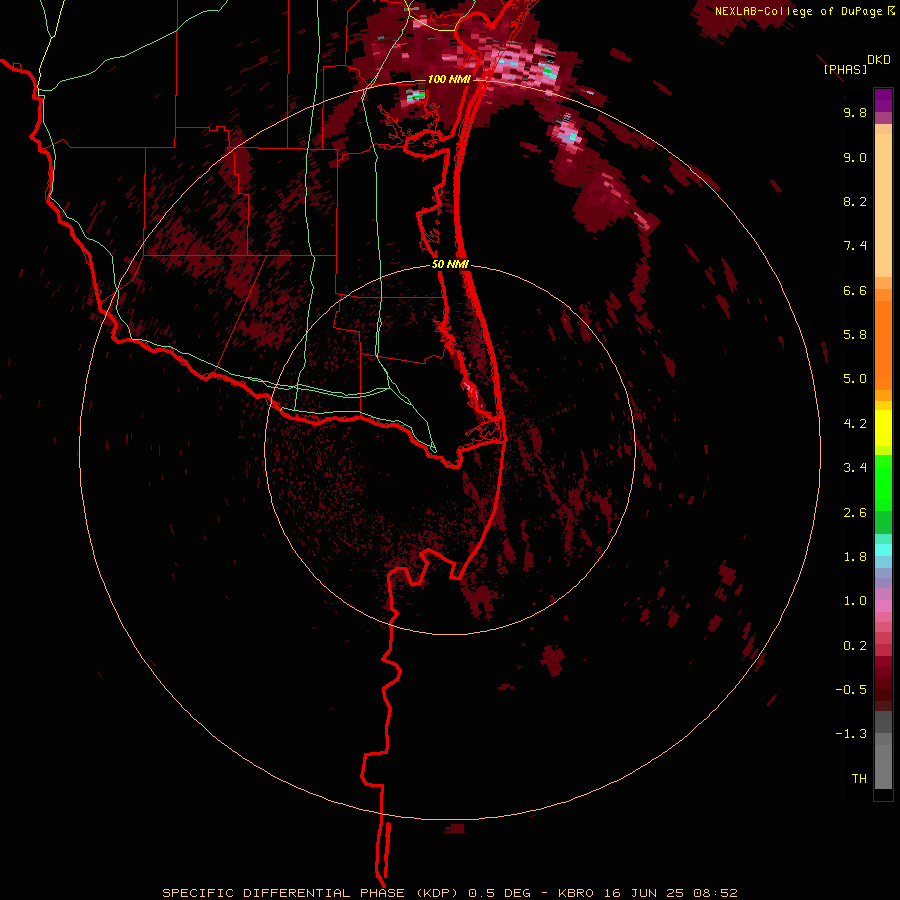Click the 1.8 scale value
The width and height of the screenshot is (900, 900).
point(855,557)
